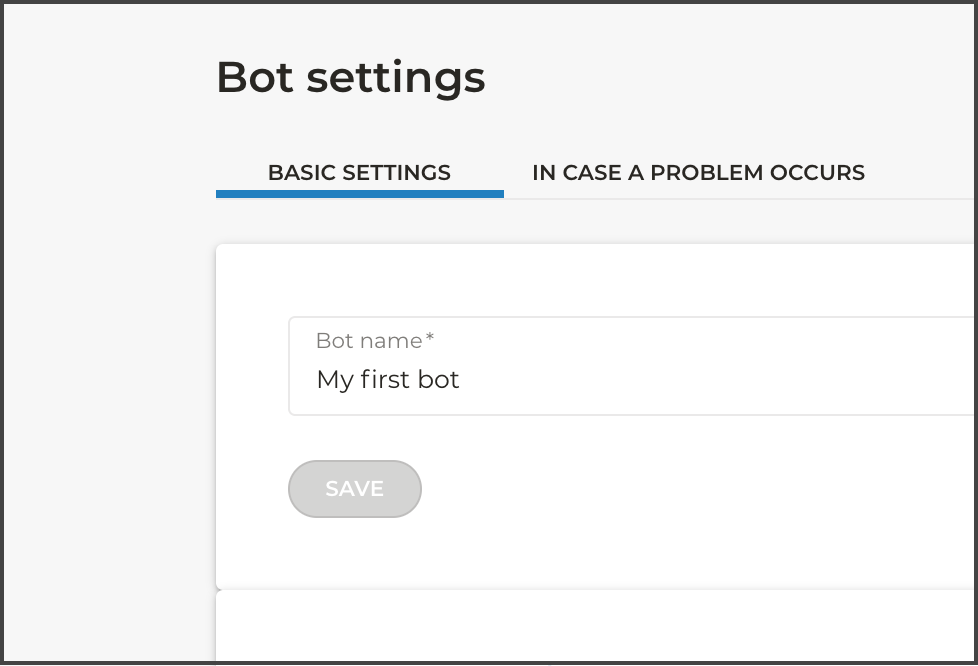Click the word 'Bot' in the page heading

click(x=254, y=77)
